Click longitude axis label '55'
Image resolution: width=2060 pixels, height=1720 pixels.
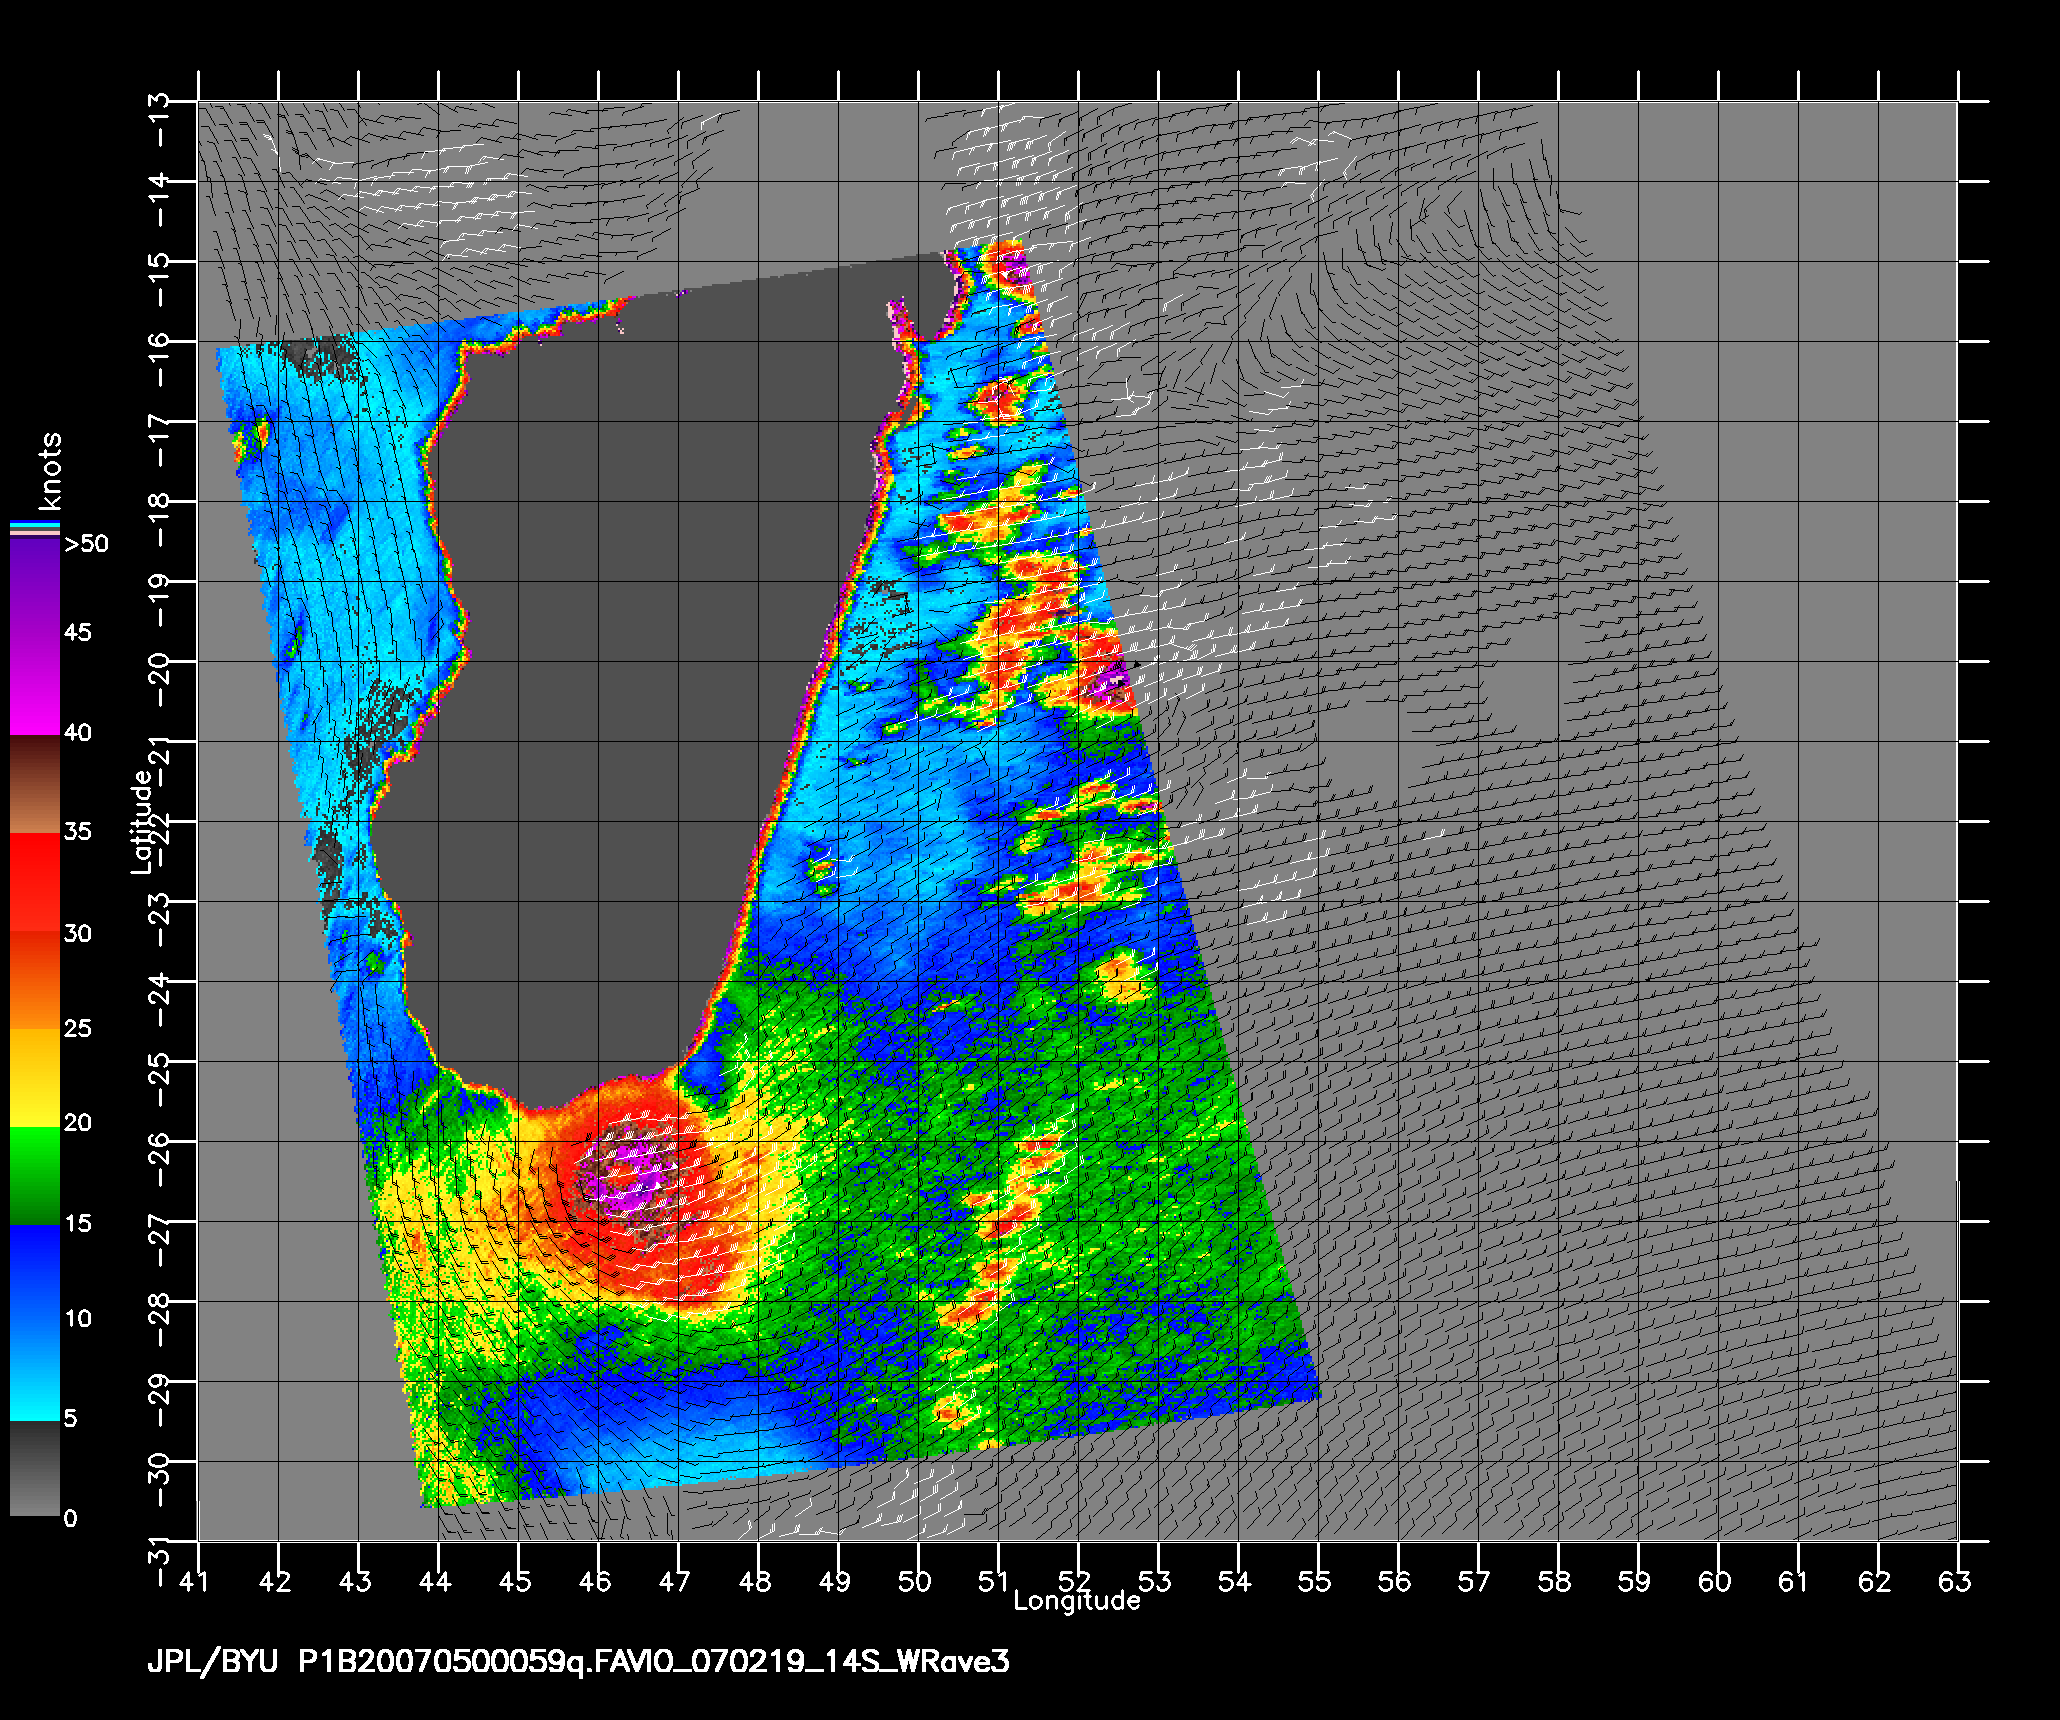click(1315, 1581)
